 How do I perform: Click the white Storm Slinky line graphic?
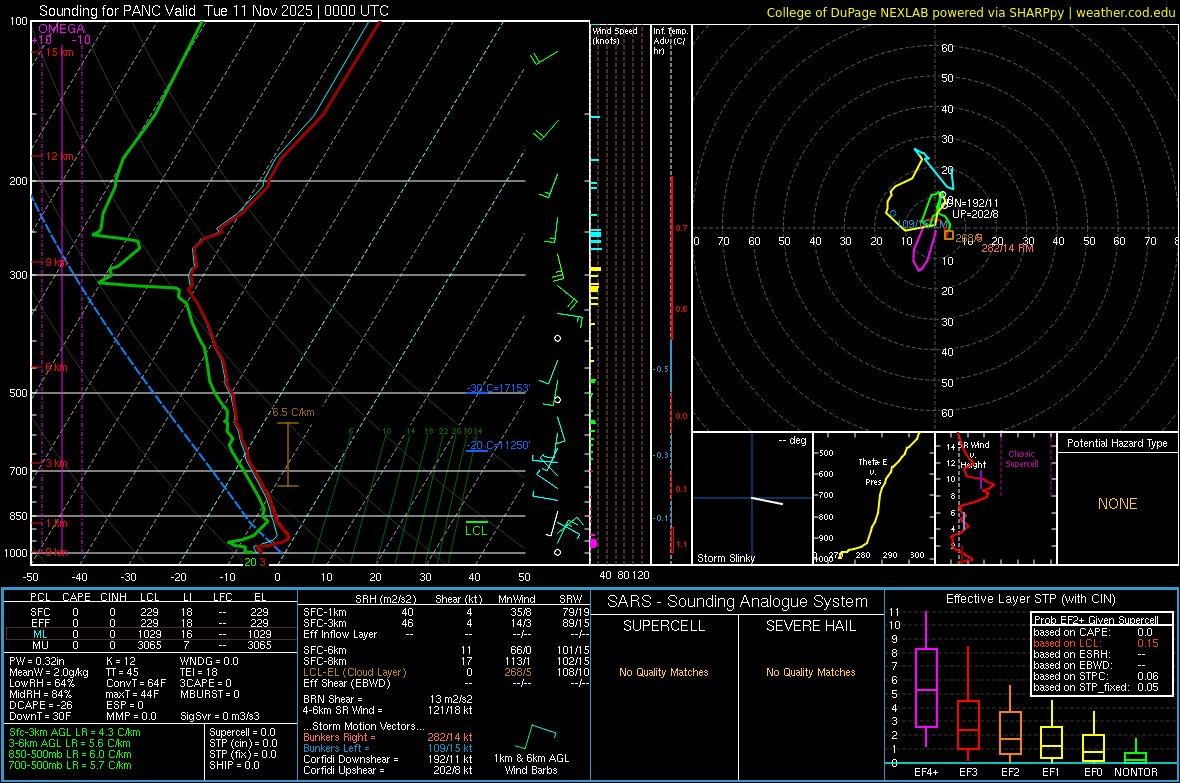pos(767,501)
